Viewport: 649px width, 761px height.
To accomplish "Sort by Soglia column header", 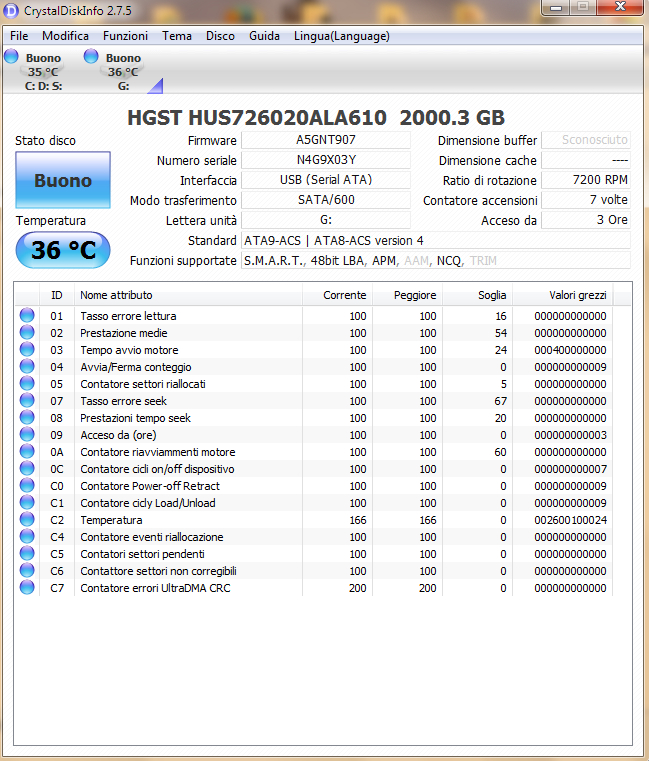I will (x=477, y=295).
